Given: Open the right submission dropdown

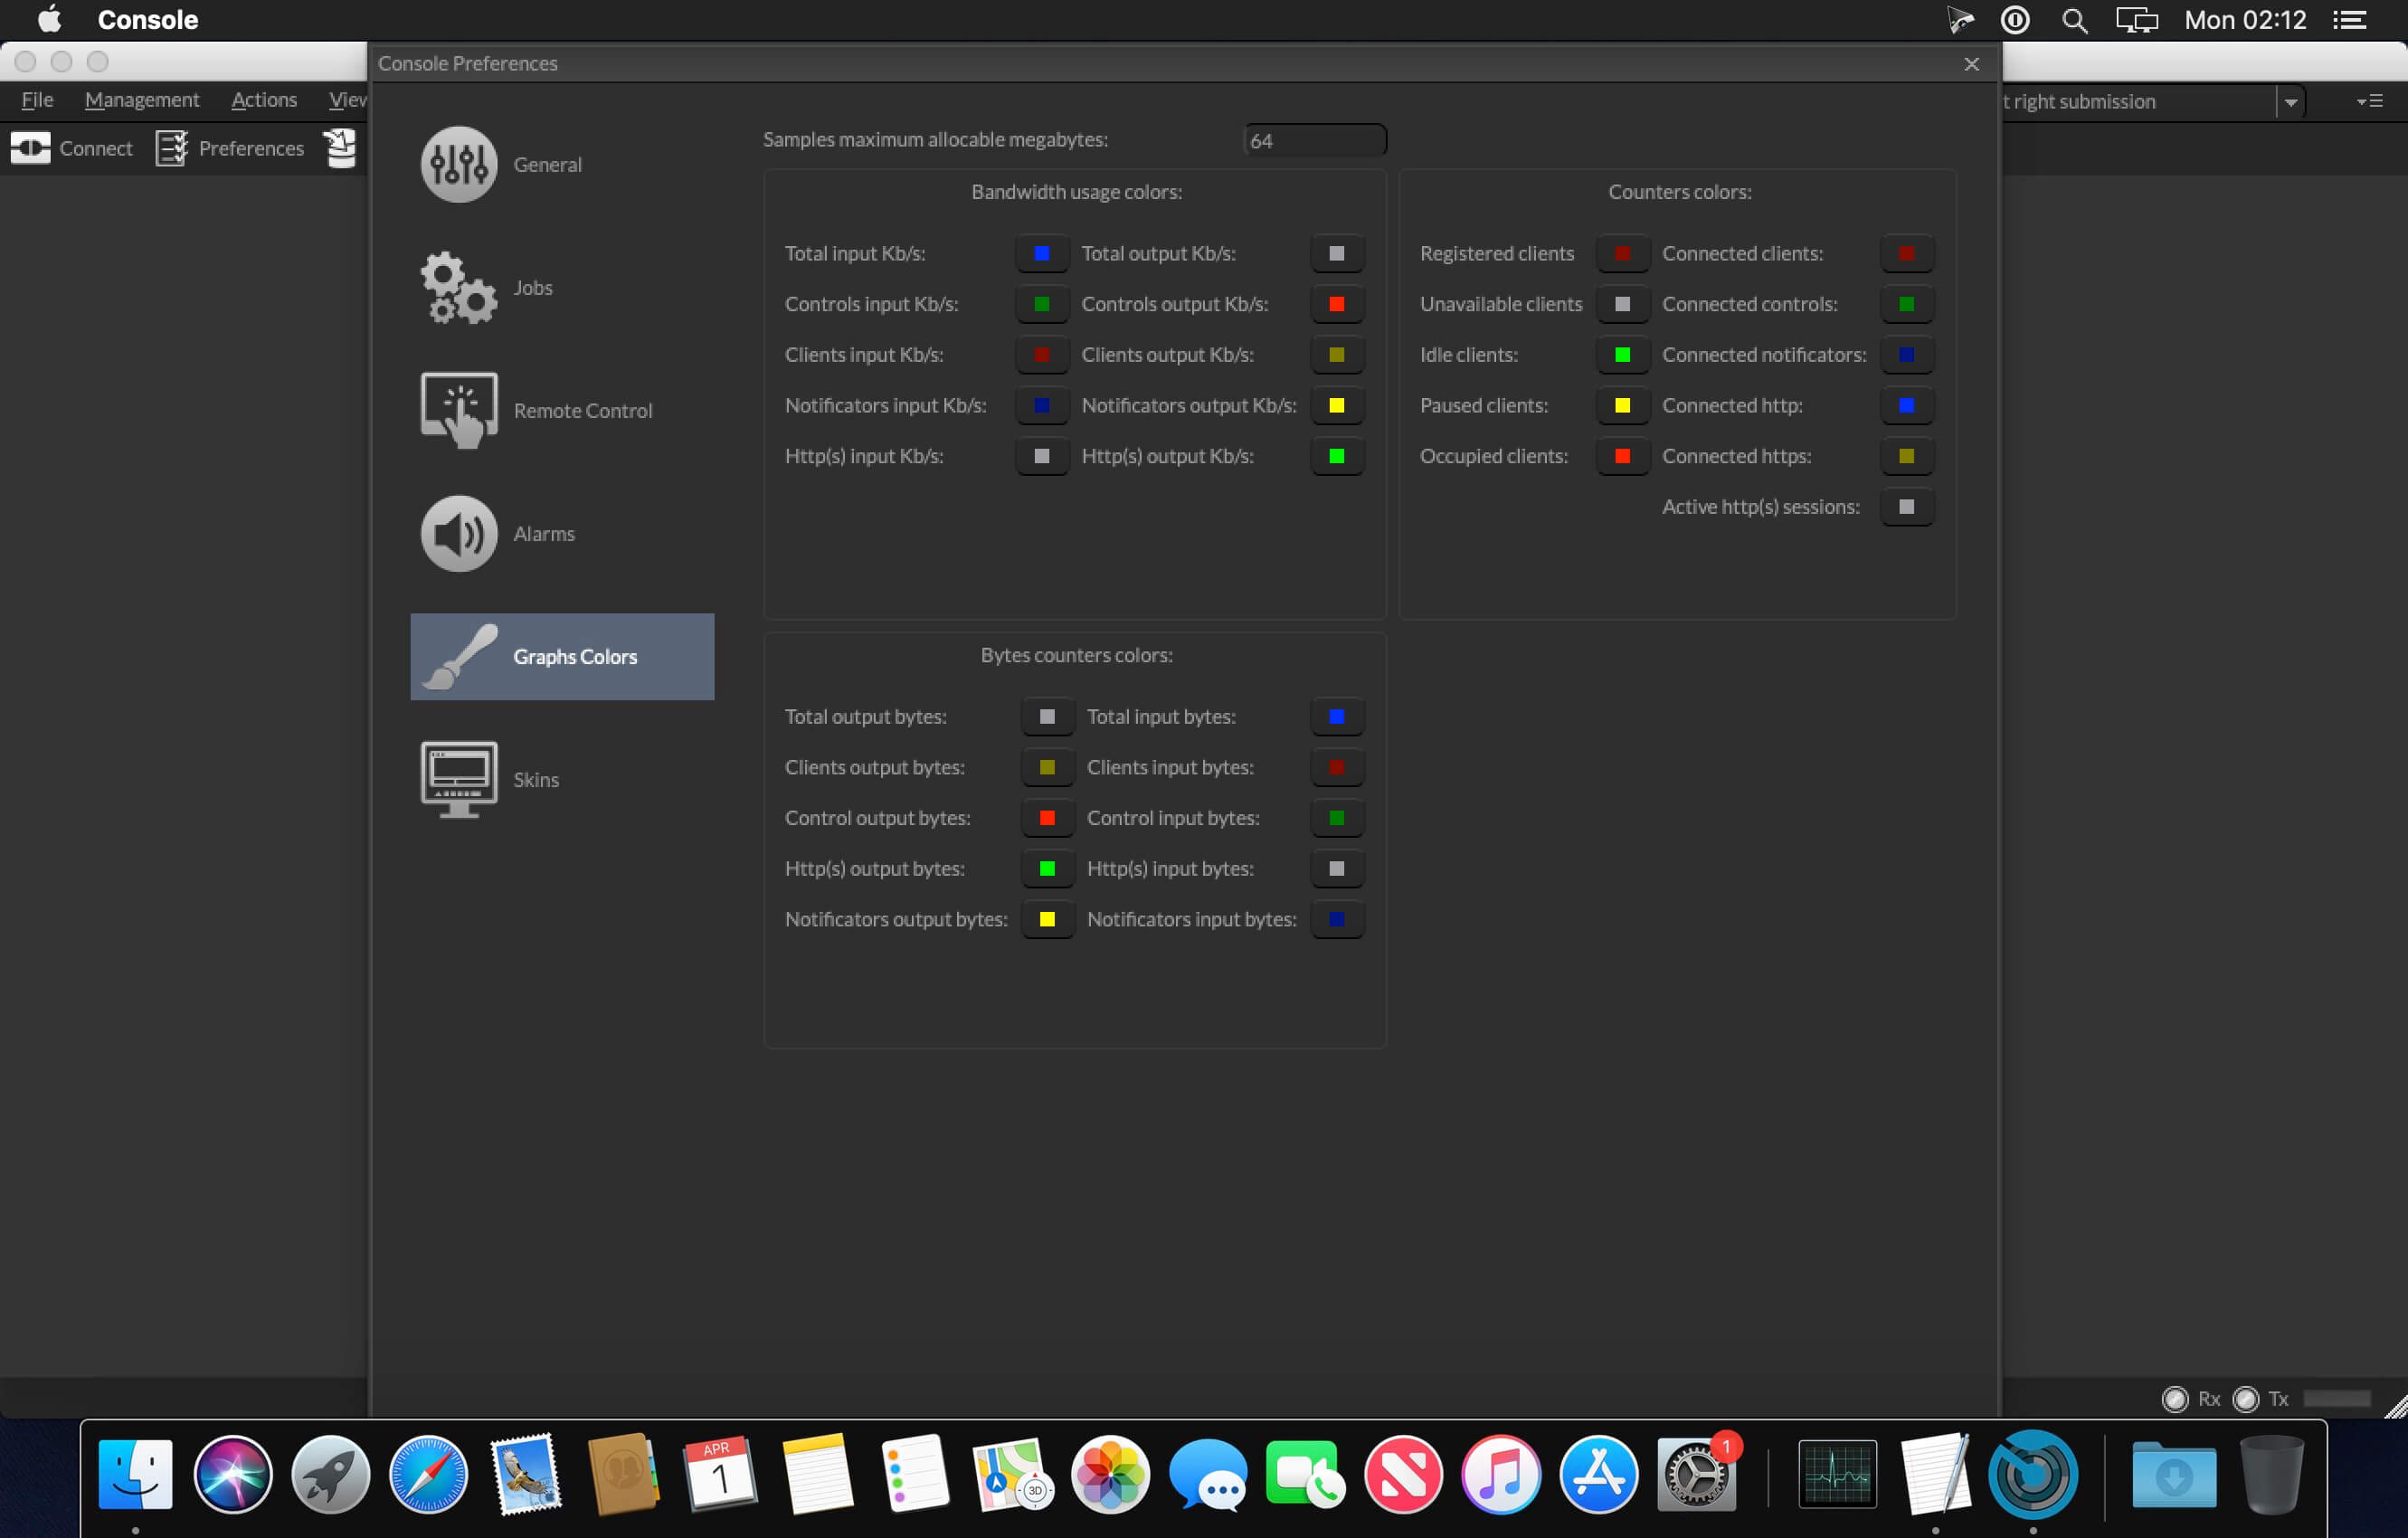Looking at the screenshot, I should 2291,101.
